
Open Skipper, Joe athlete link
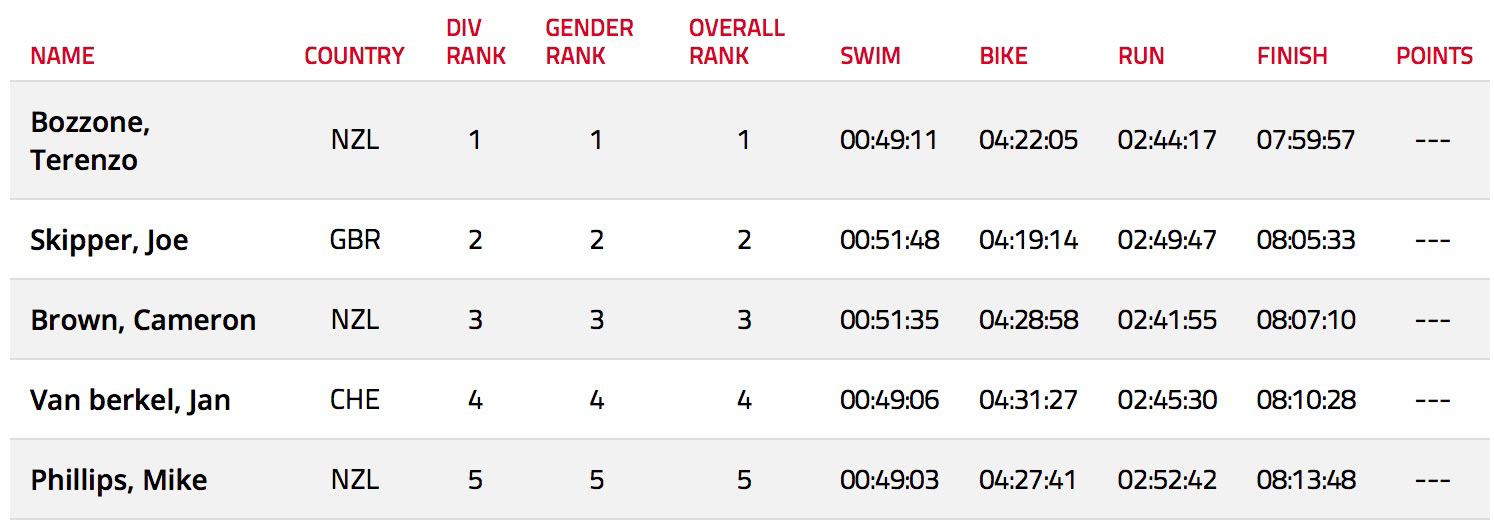[109, 241]
